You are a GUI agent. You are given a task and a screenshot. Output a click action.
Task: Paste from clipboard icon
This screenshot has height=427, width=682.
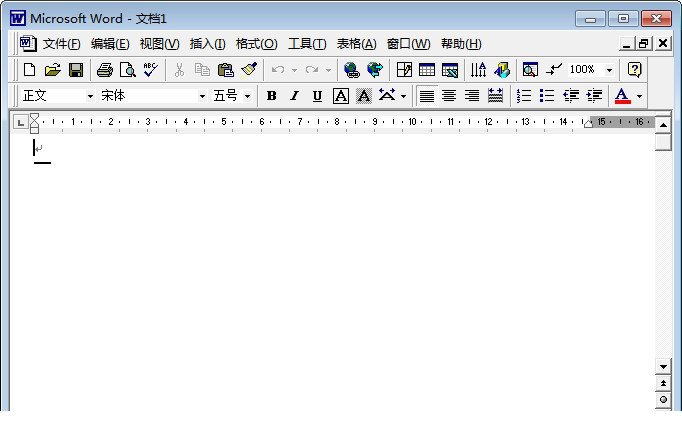[x=225, y=70]
